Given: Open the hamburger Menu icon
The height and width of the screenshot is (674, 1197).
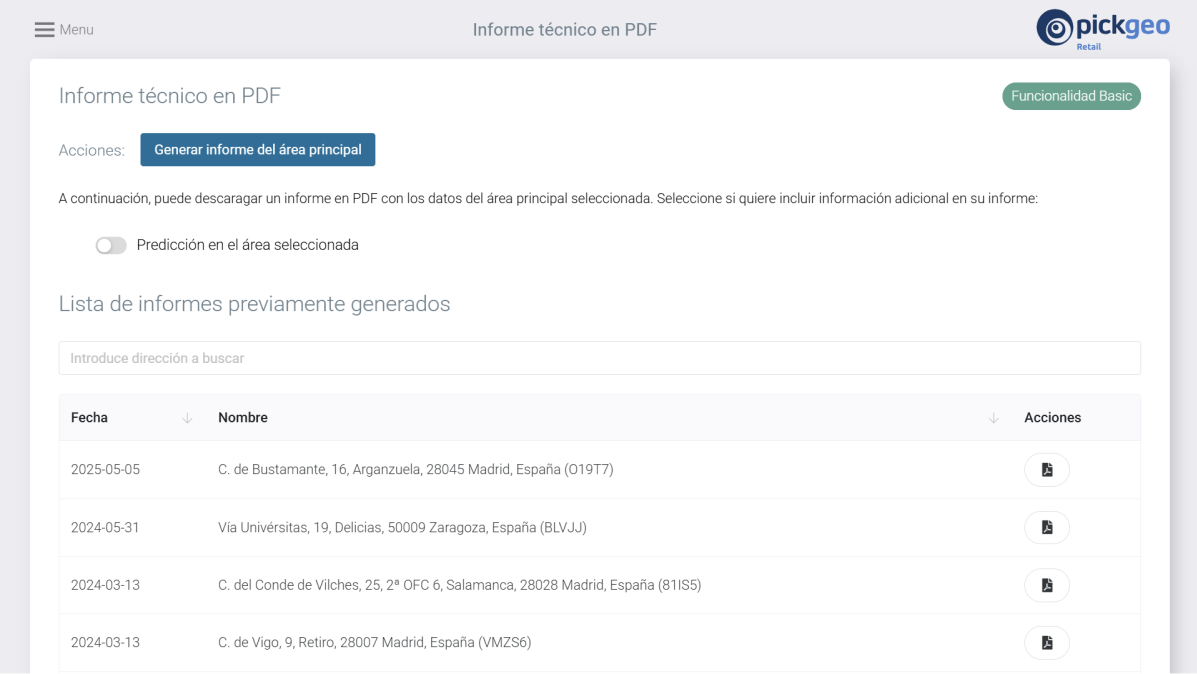Looking at the screenshot, I should point(44,30).
